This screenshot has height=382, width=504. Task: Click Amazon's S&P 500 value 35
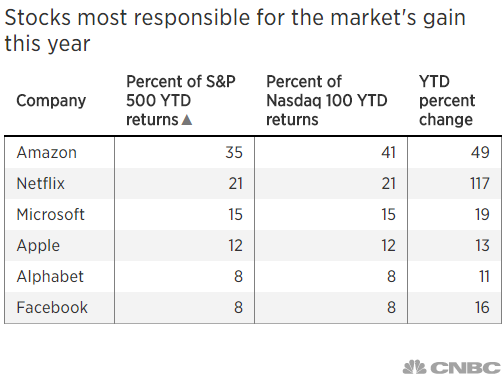[234, 152]
